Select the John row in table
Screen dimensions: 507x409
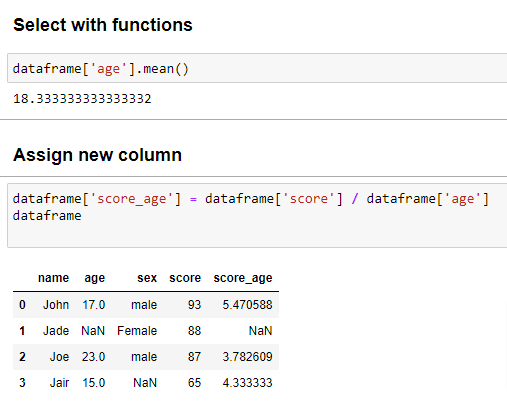[146, 305]
